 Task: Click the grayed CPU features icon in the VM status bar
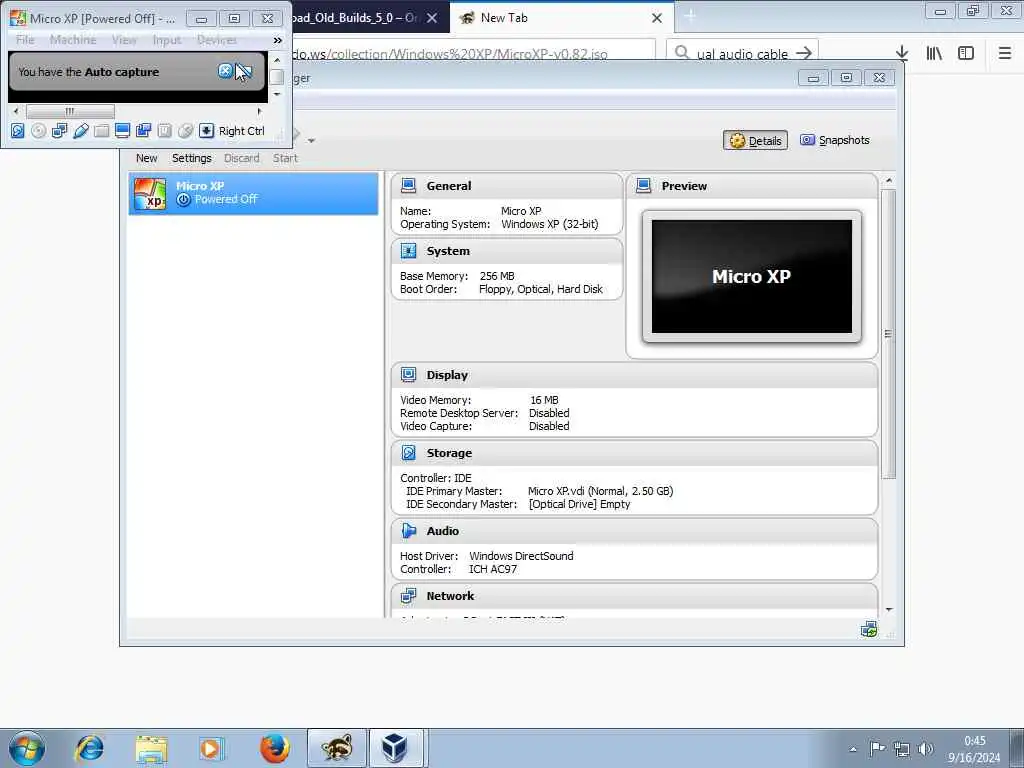[165, 131]
